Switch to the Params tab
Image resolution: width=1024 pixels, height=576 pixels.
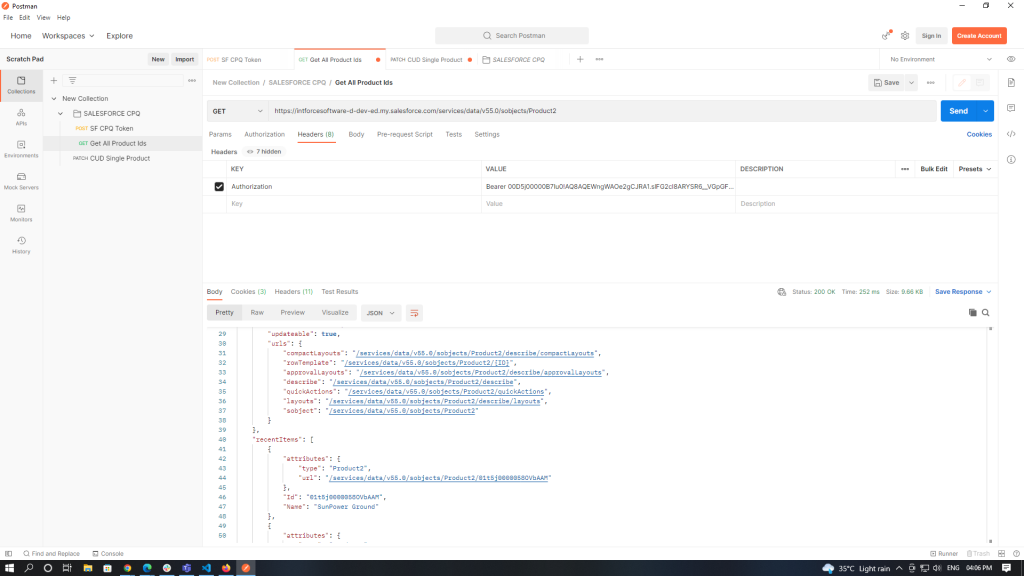pos(220,135)
